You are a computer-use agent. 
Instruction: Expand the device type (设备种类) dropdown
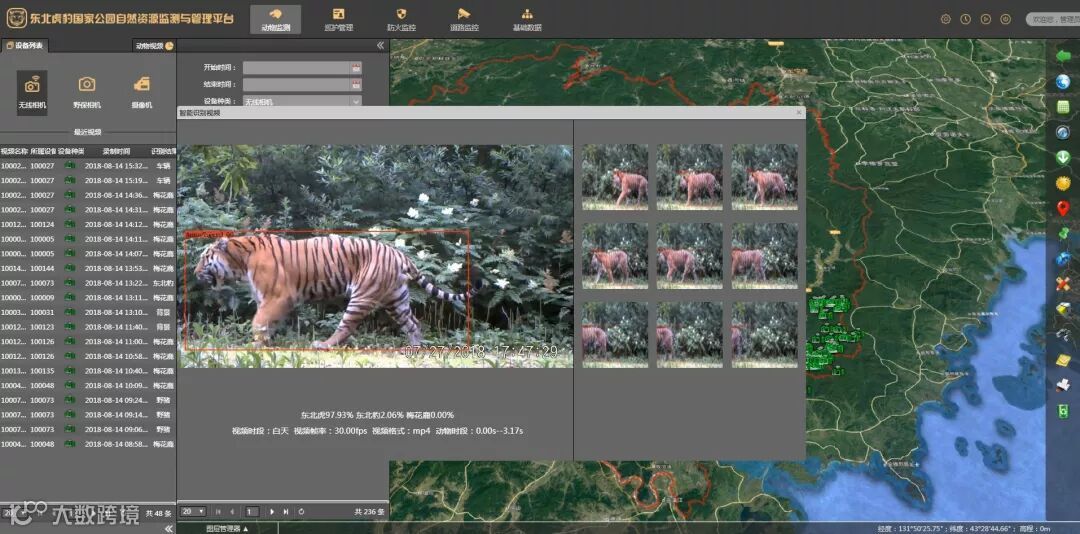point(355,101)
